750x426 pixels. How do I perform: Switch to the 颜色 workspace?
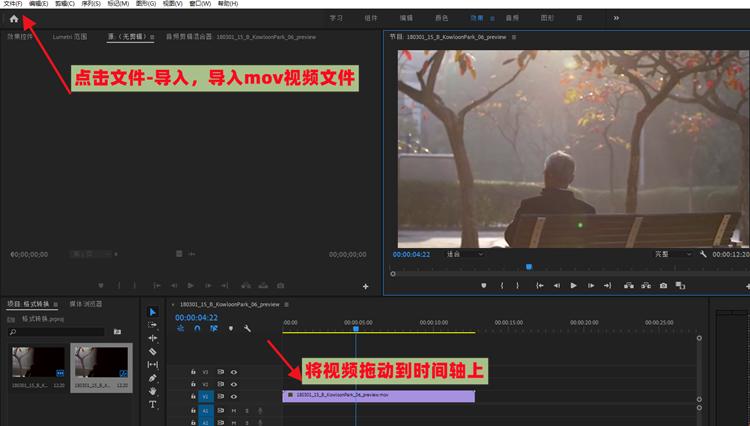[441, 18]
